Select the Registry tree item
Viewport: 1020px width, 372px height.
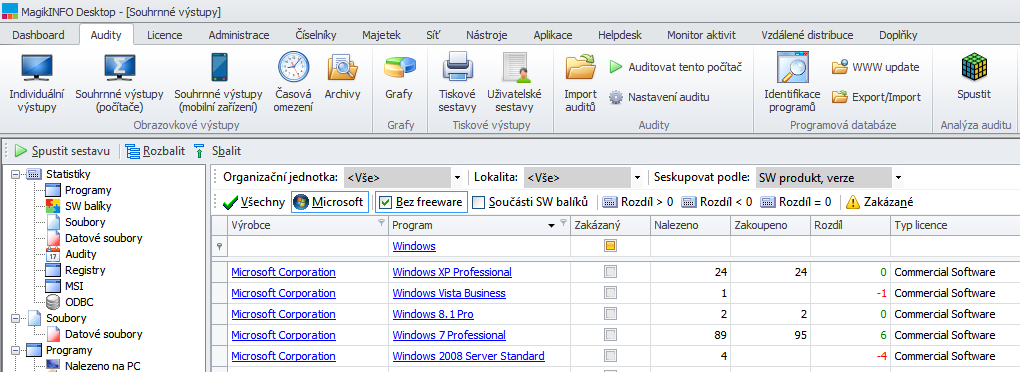point(85,270)
